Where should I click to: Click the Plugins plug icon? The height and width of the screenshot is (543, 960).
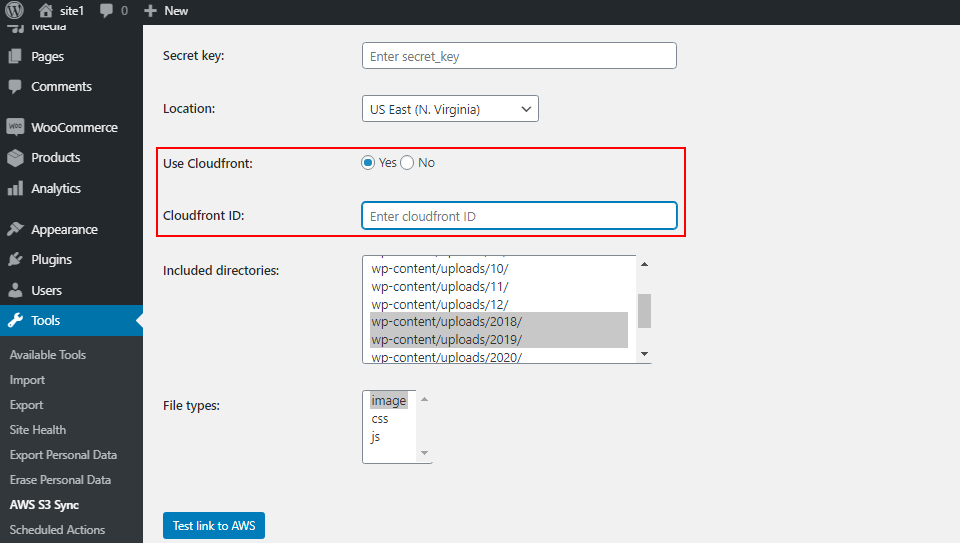[15, 260]
